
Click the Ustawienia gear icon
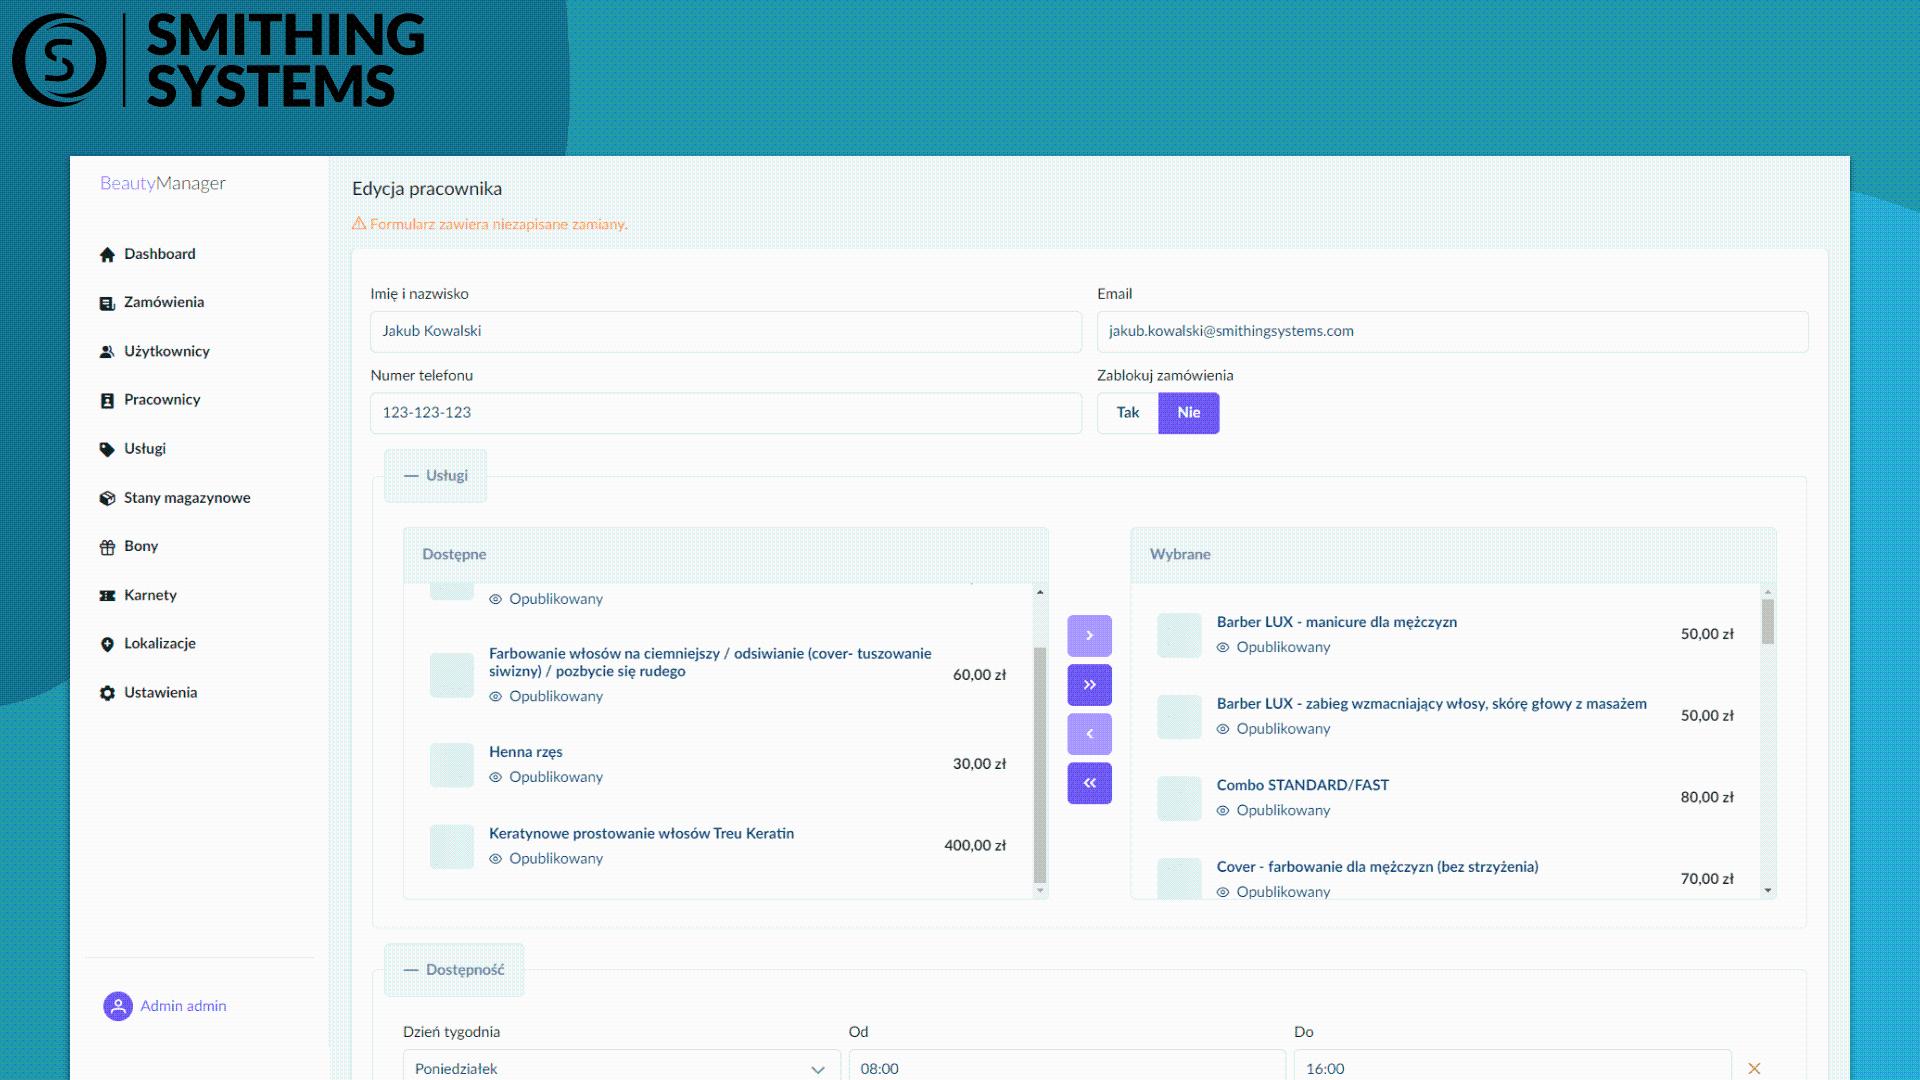point(107,693)
